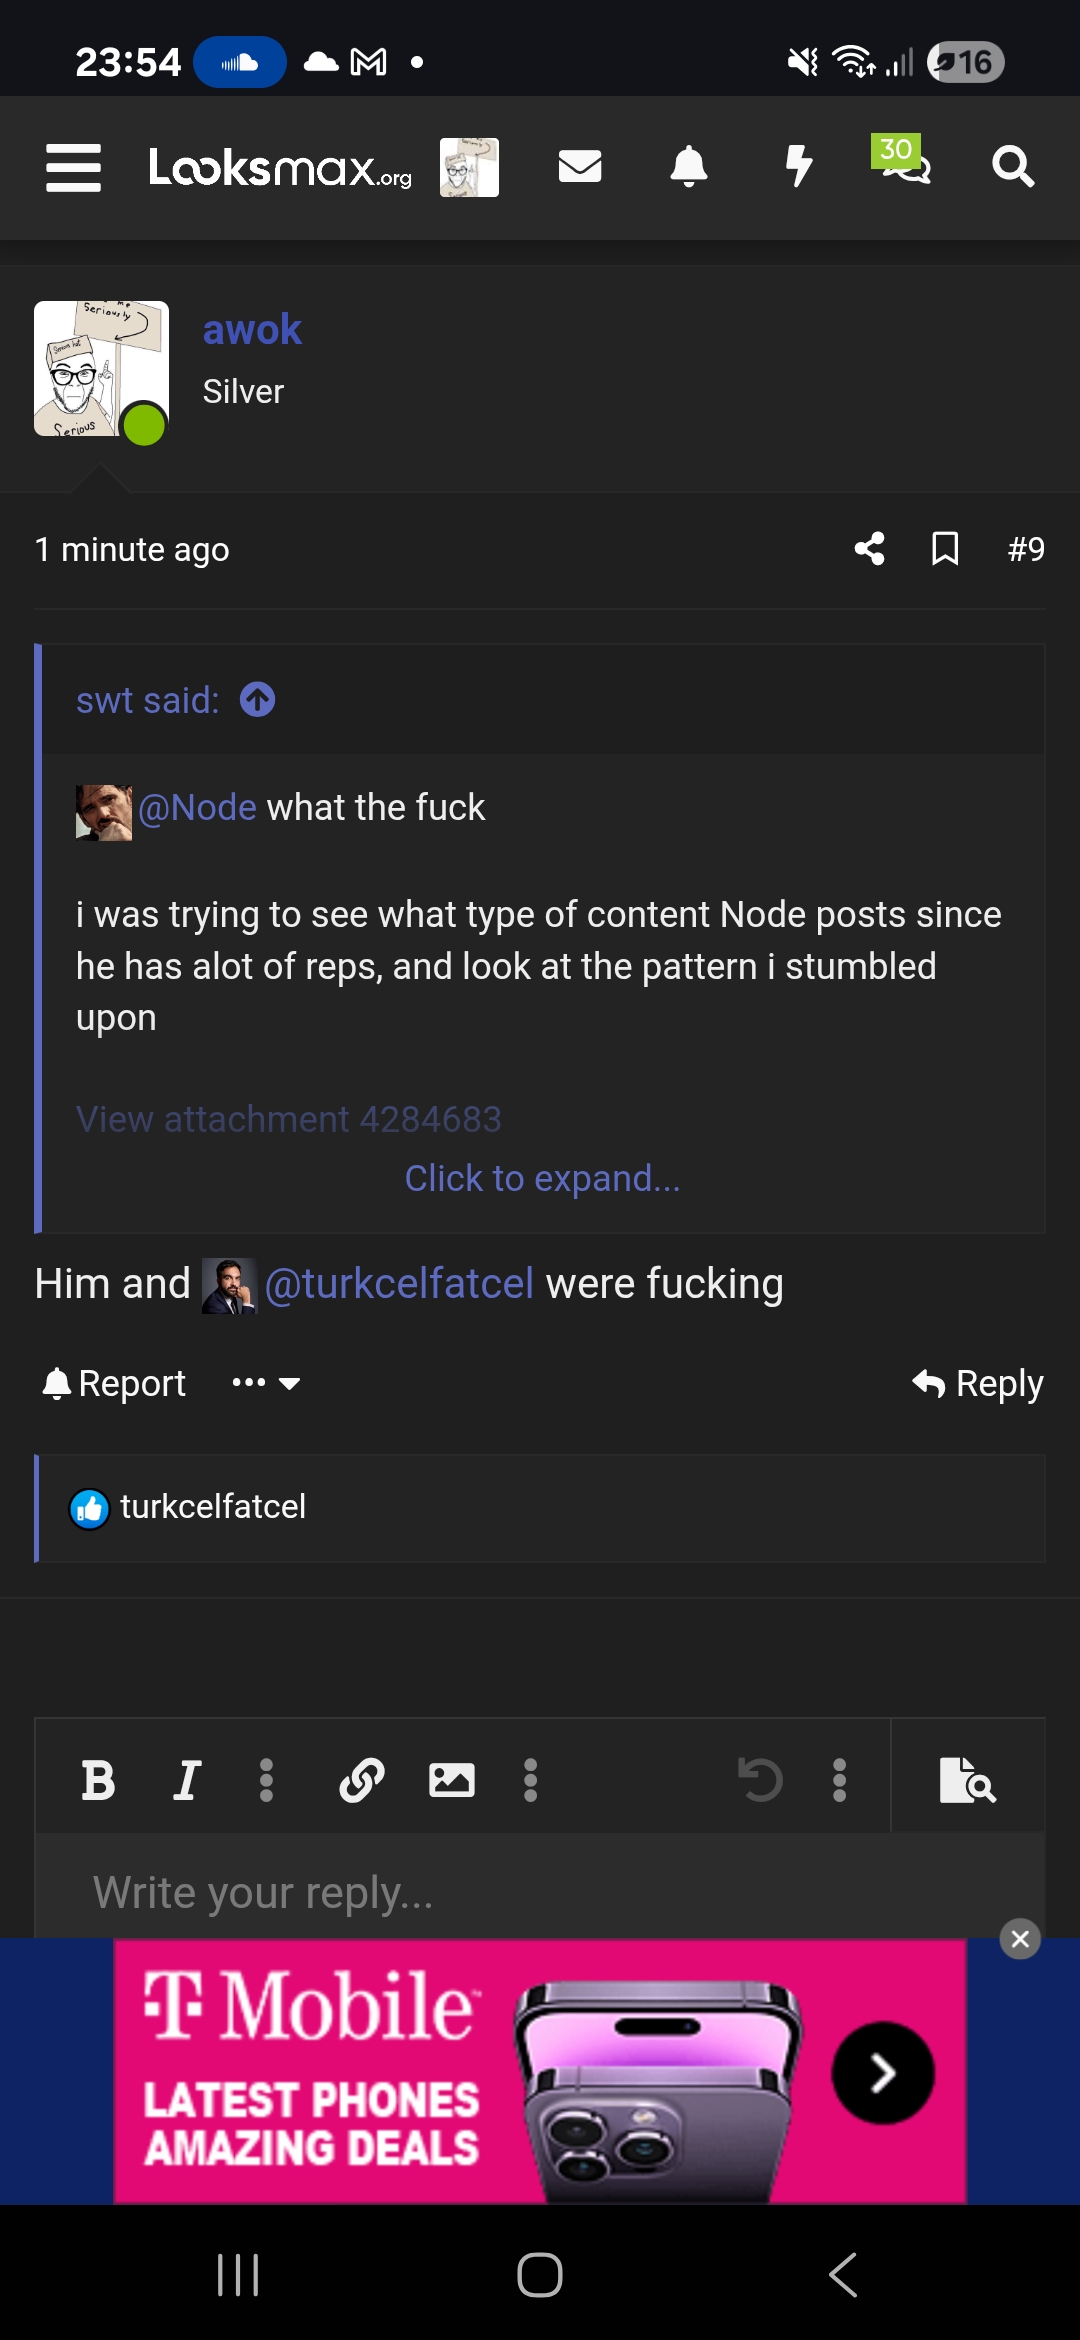
Task: Open the @turkcelfatcel mention link
Action: (x=398, y=1284)
